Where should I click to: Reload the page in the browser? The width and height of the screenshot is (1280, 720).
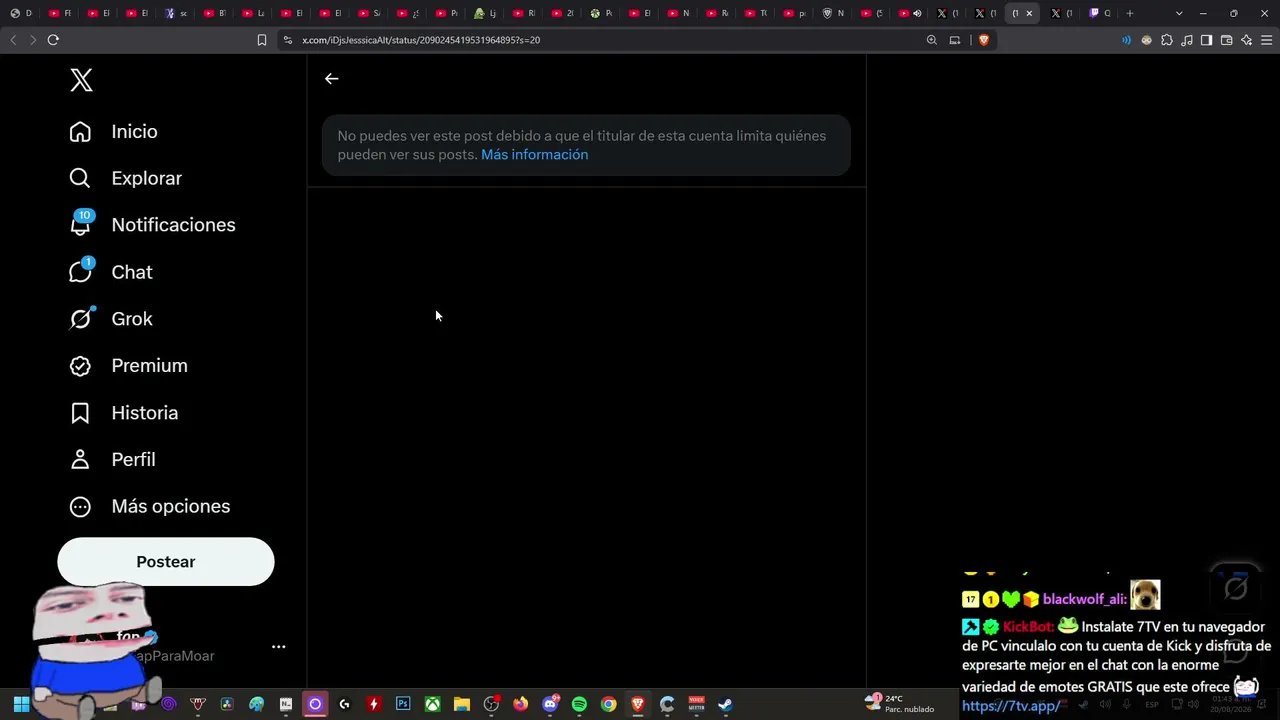pyautogui.click(x=53, y=40)
